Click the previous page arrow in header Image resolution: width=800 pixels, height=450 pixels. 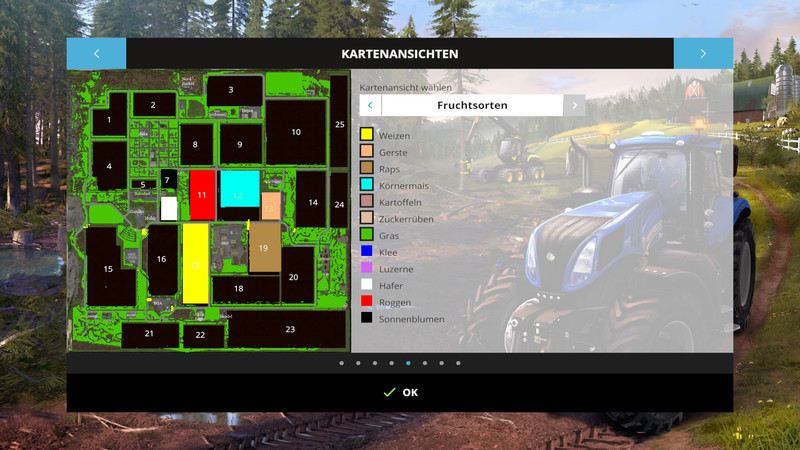coord(96,54)
